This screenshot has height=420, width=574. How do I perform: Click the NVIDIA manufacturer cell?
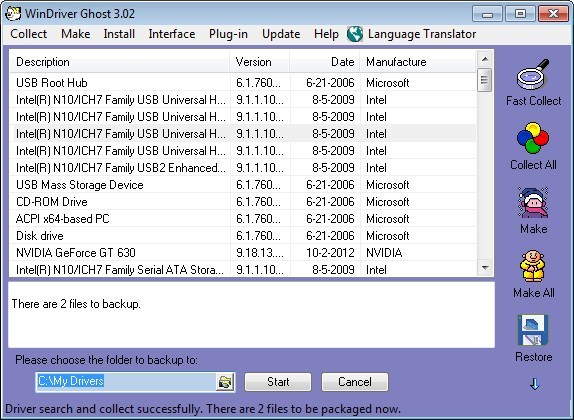tap(384, 253)
